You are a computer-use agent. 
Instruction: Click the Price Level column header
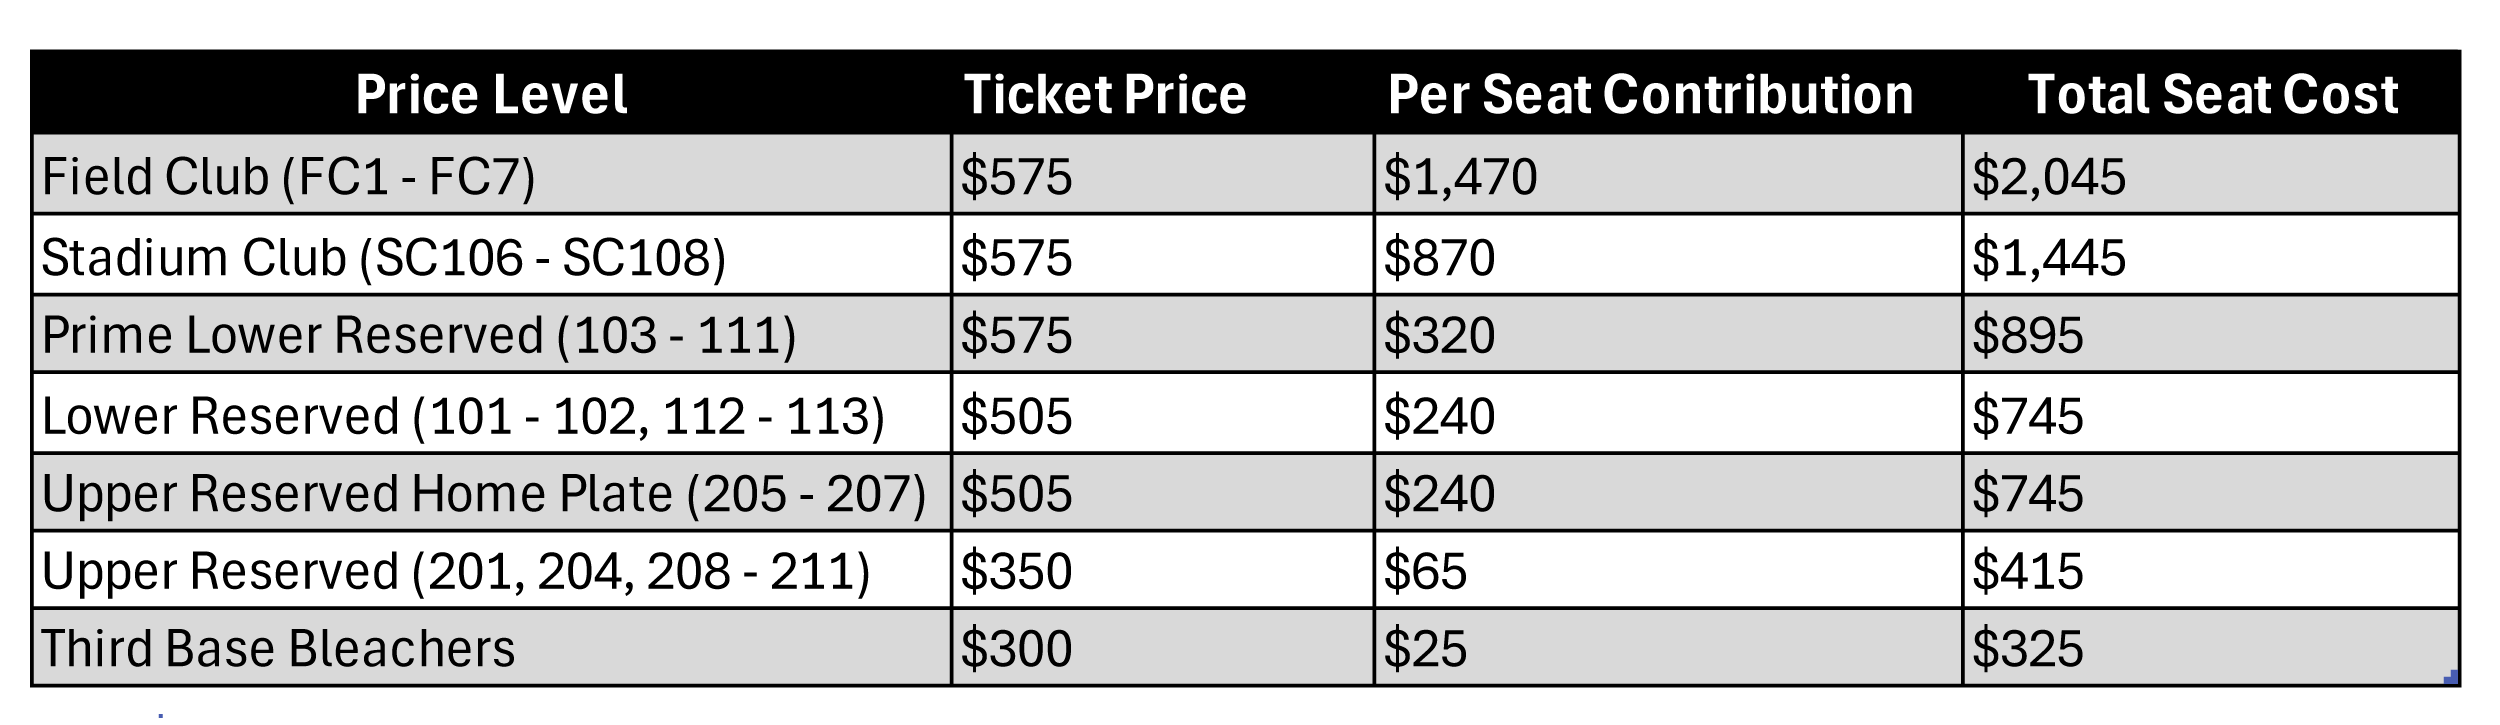coord(491,95)
